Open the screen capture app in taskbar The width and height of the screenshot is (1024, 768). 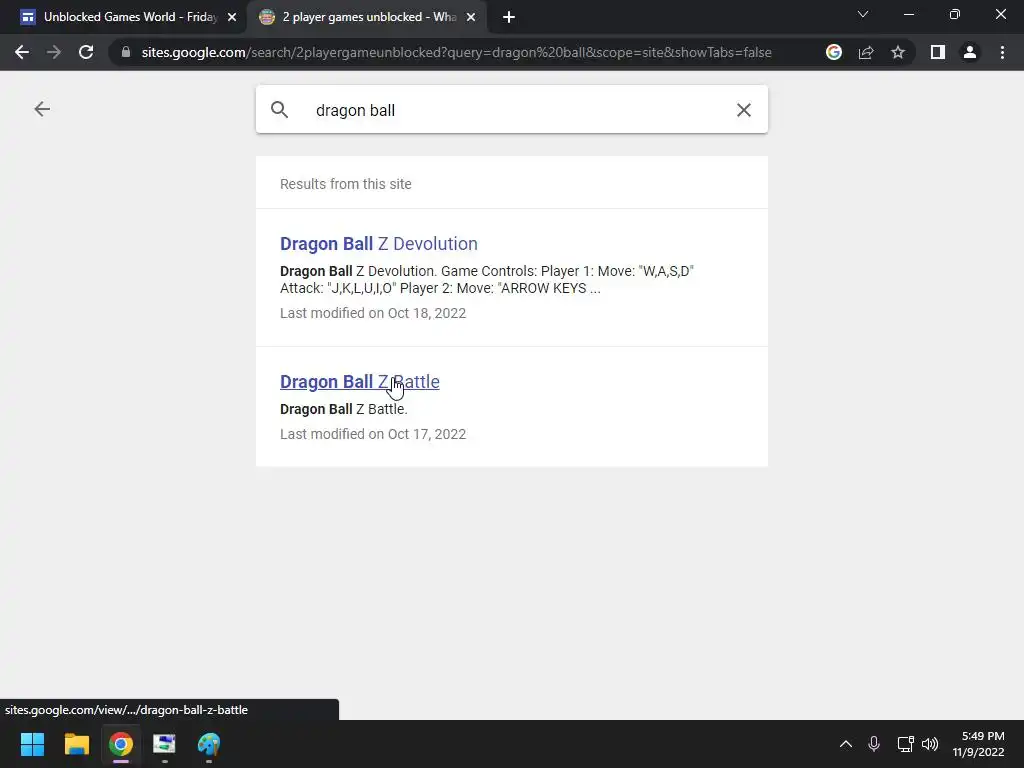165,744
